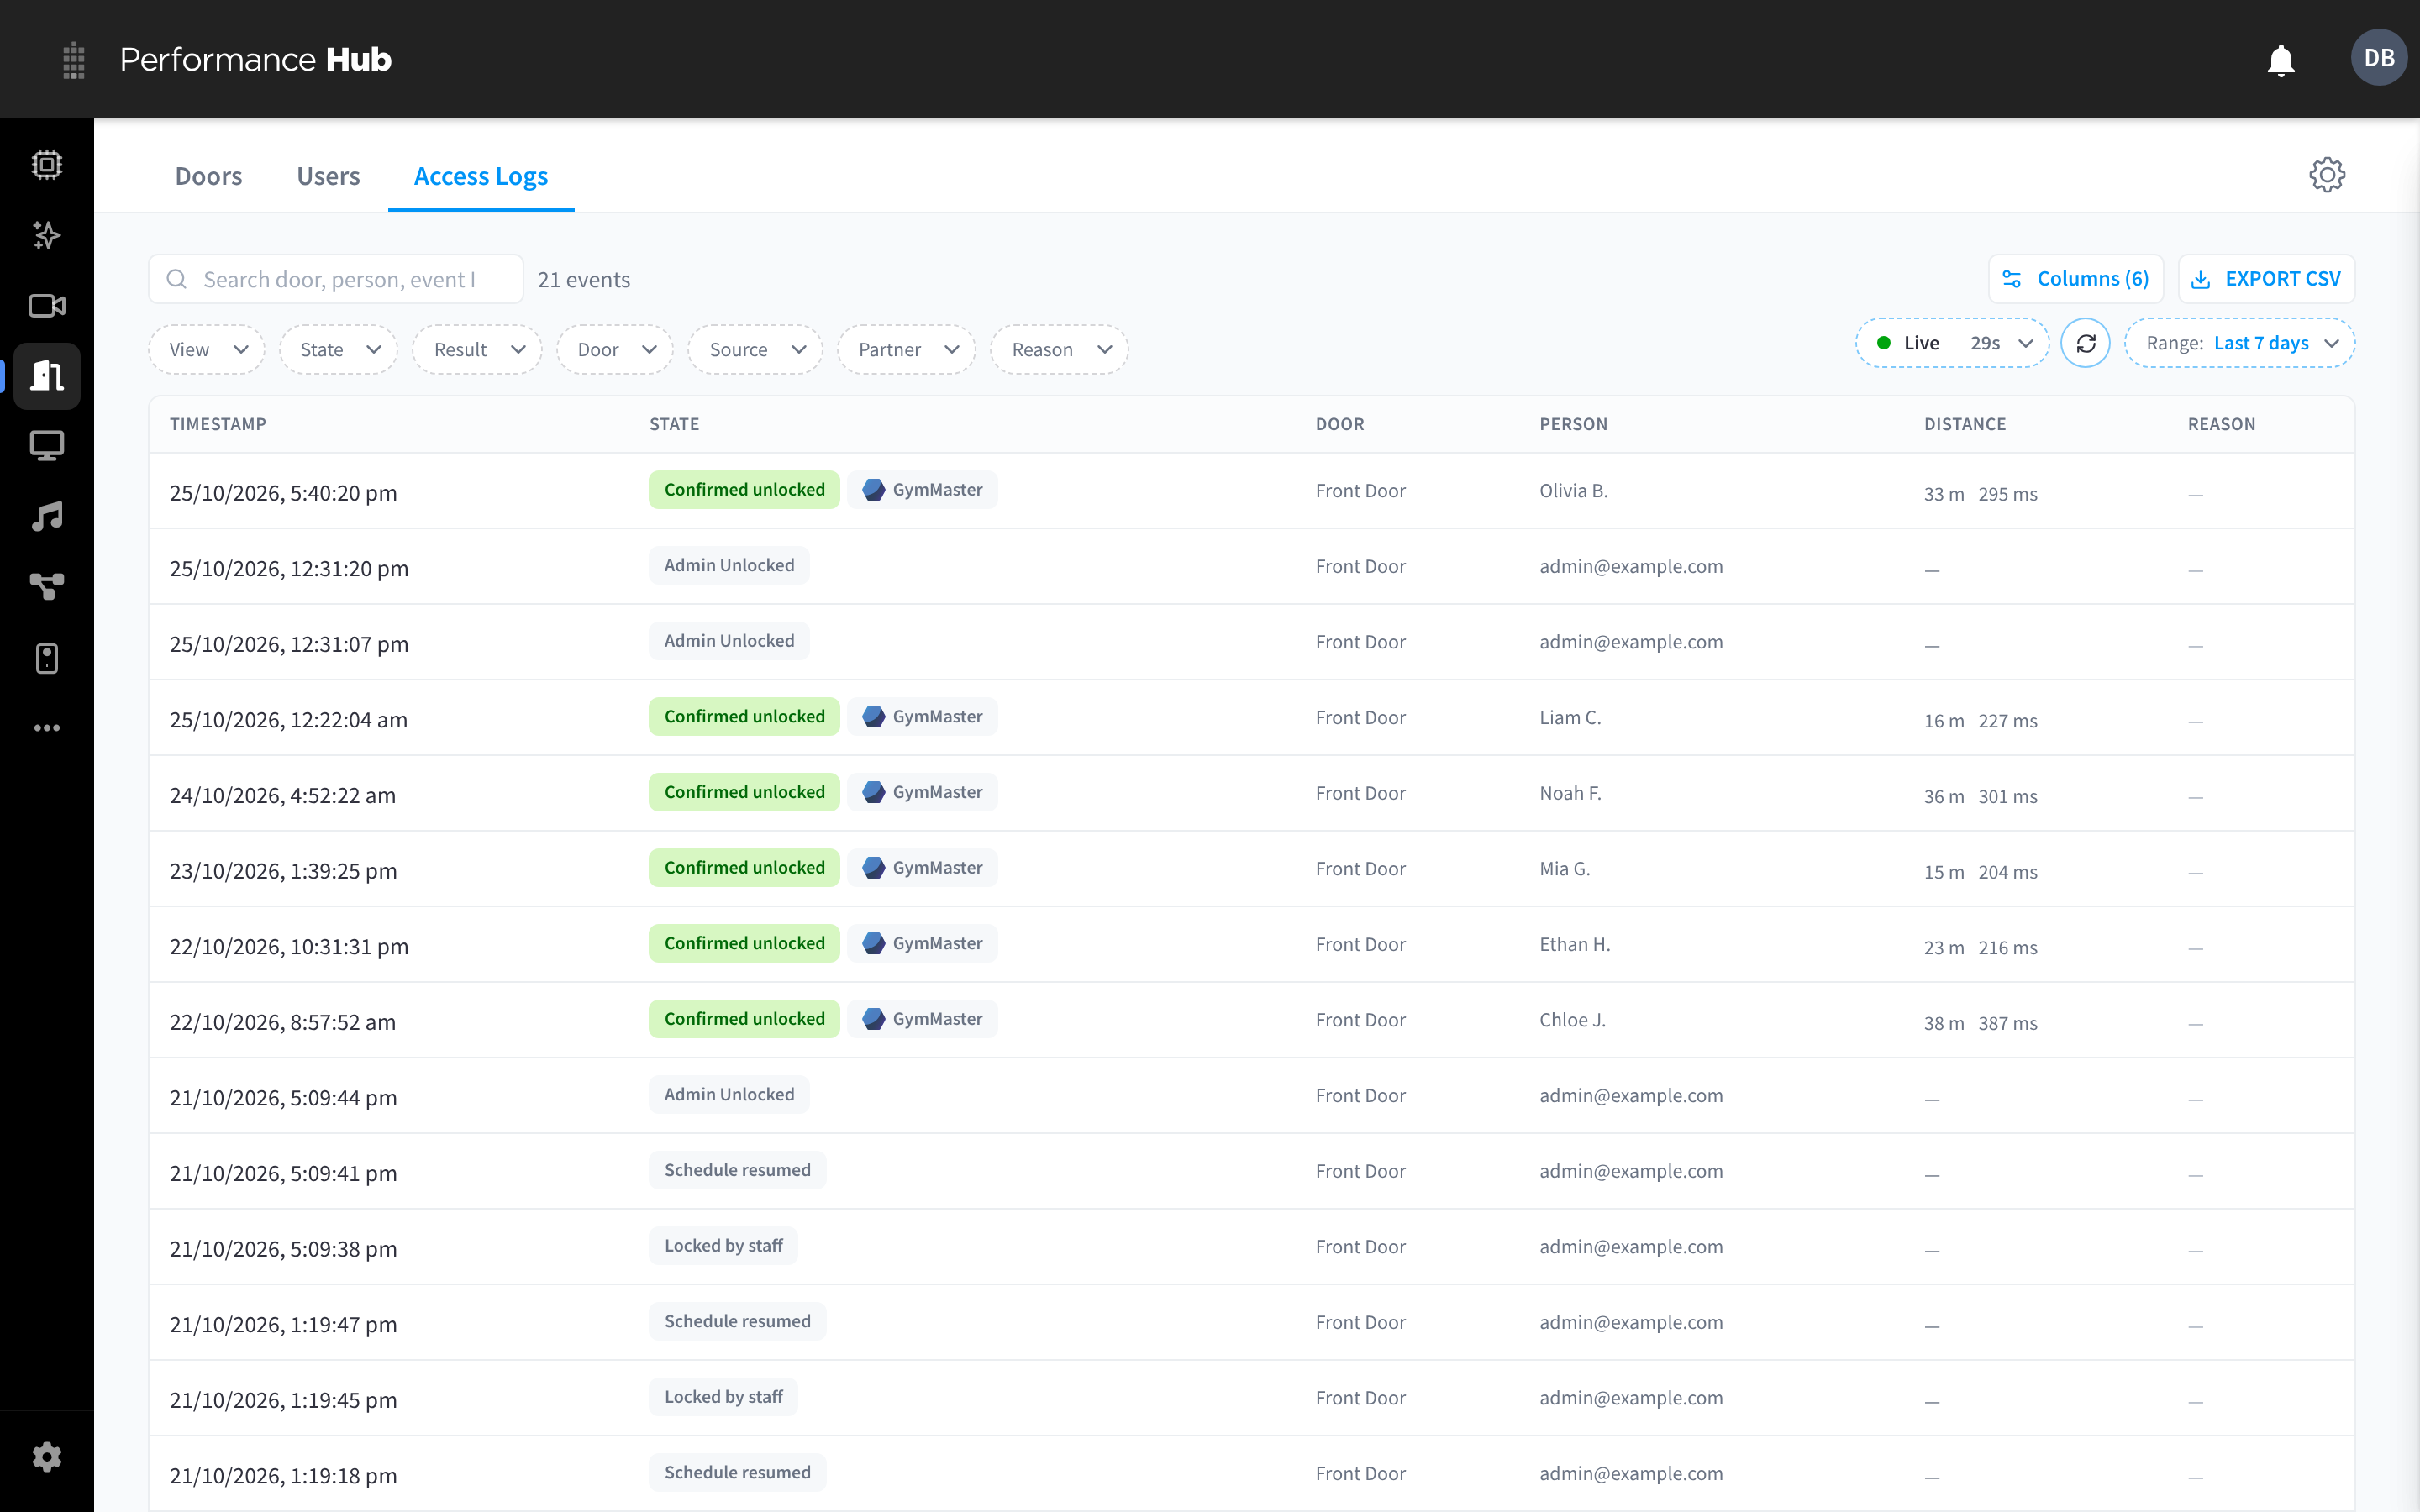
Task: Click the DISTANCE column header
Action: click(x=1965, y=424)
